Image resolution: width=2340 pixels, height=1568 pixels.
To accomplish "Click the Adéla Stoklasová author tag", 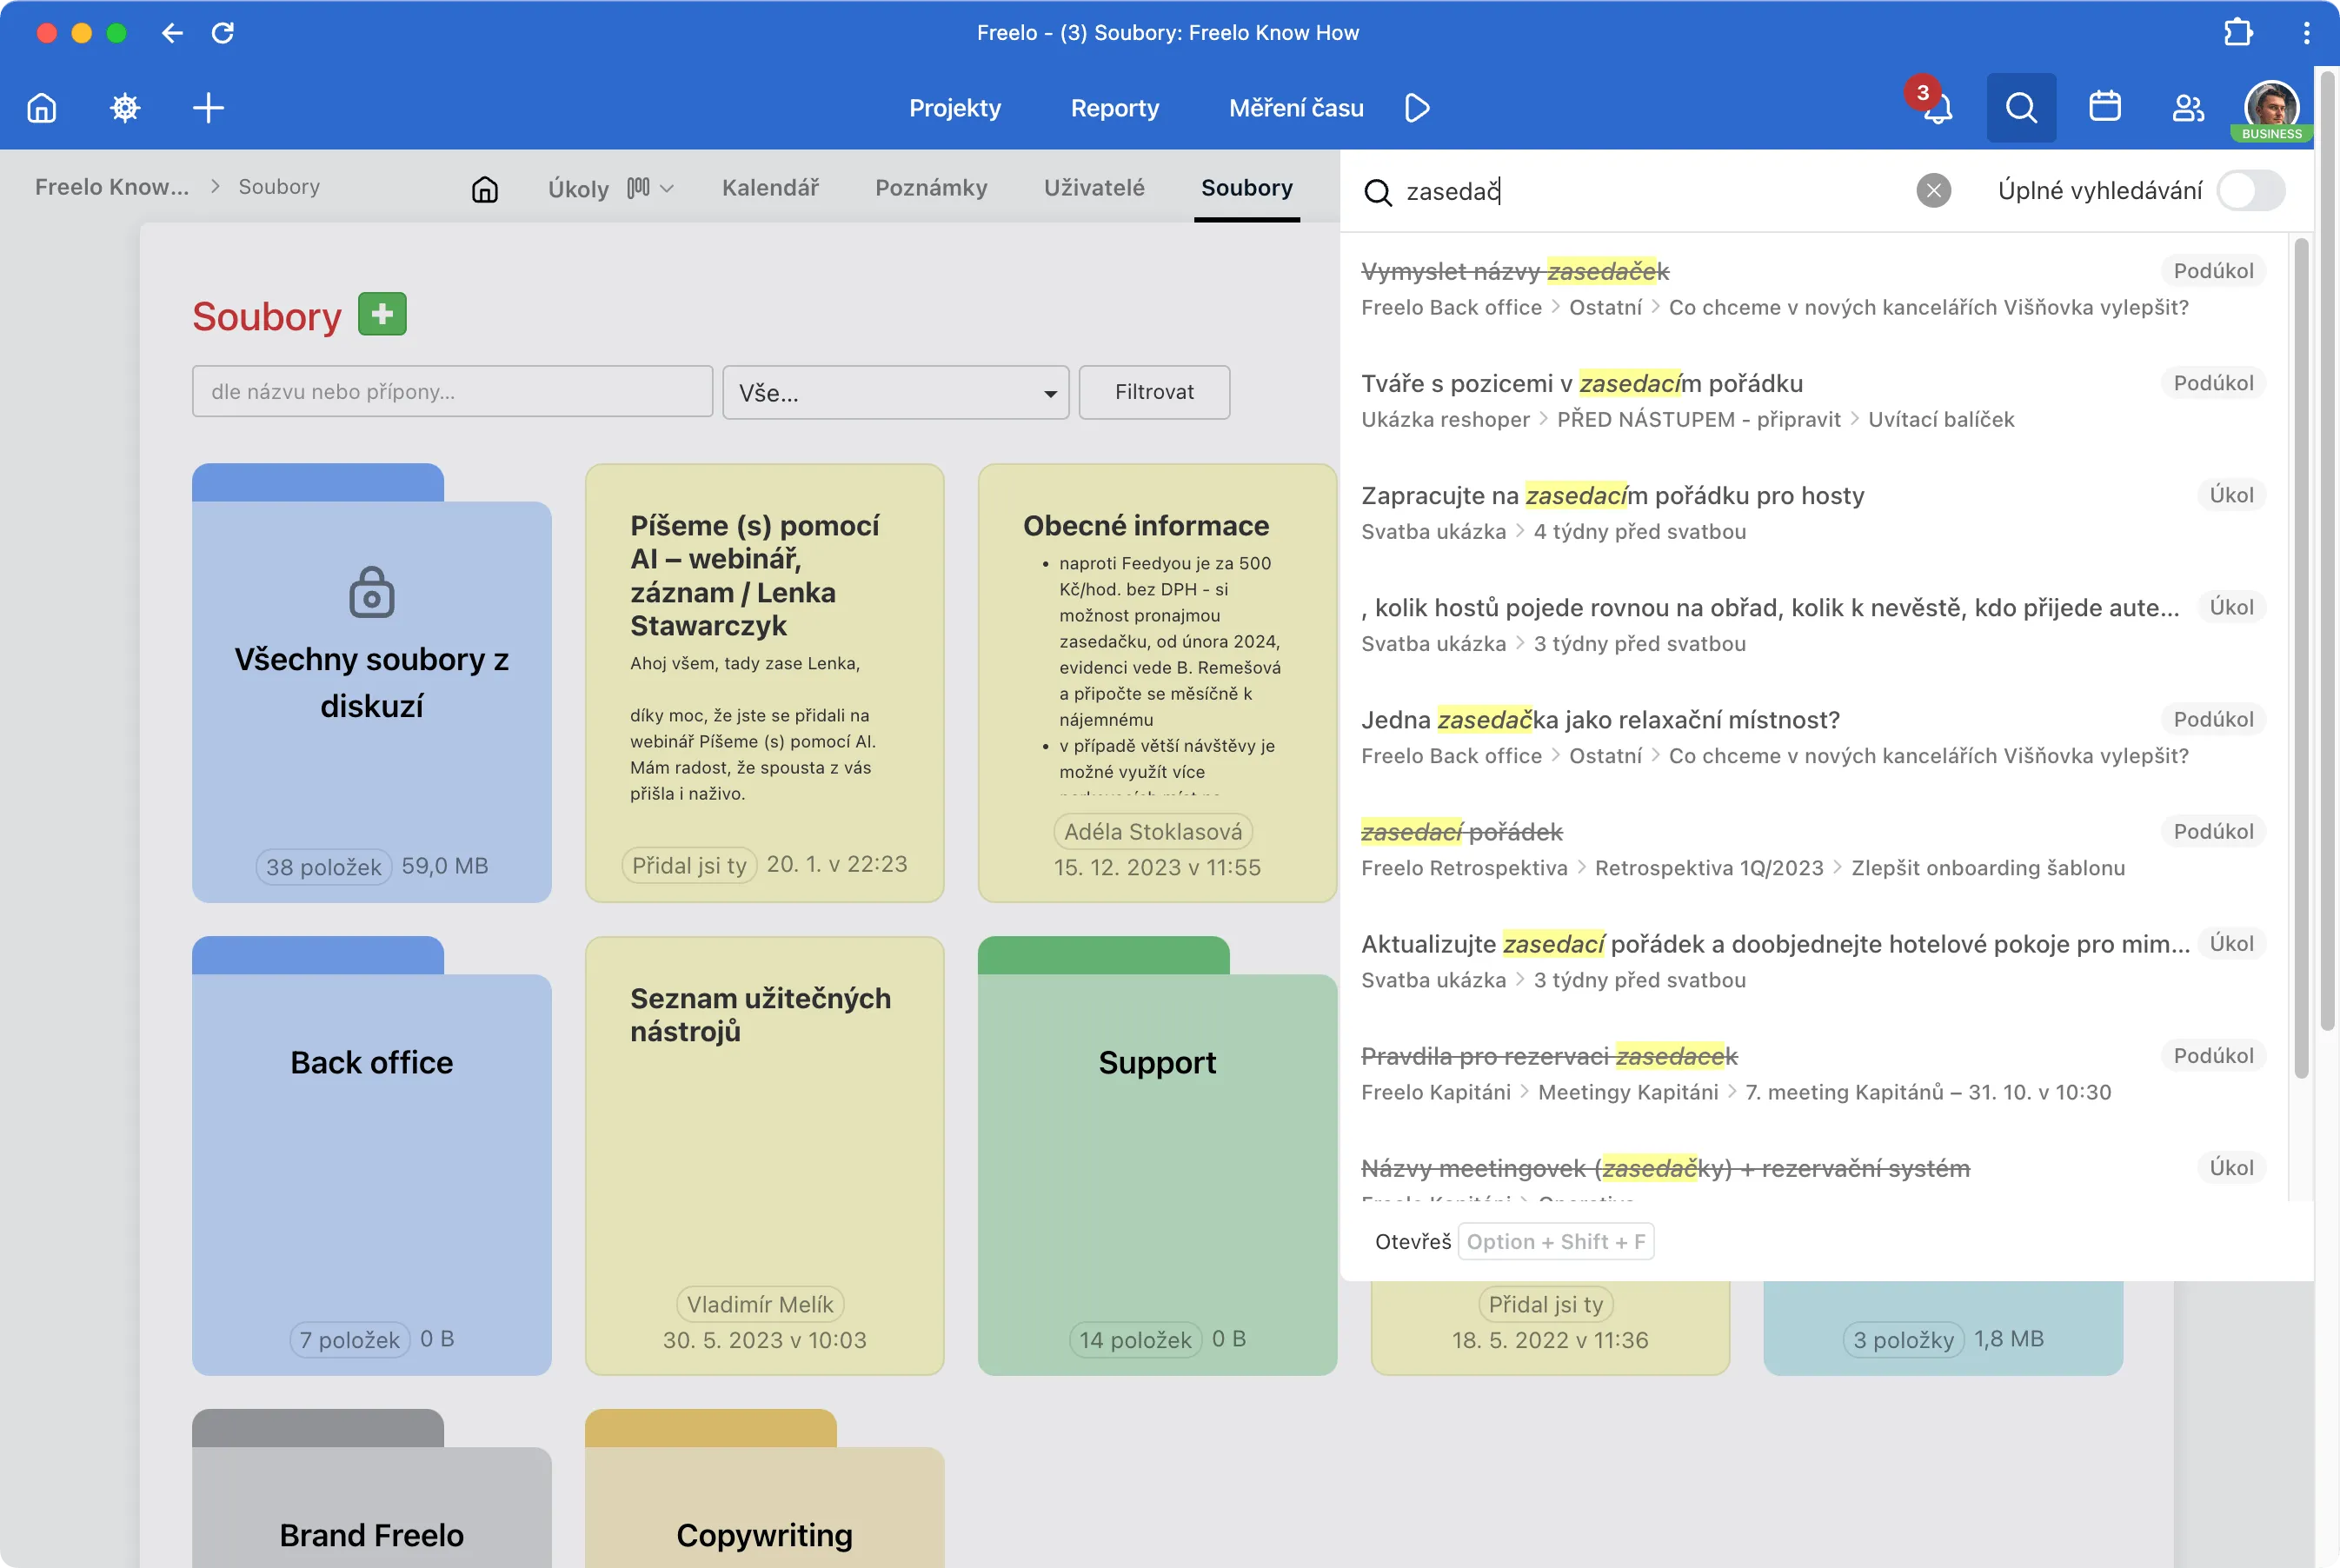I will click(1153, 831).
